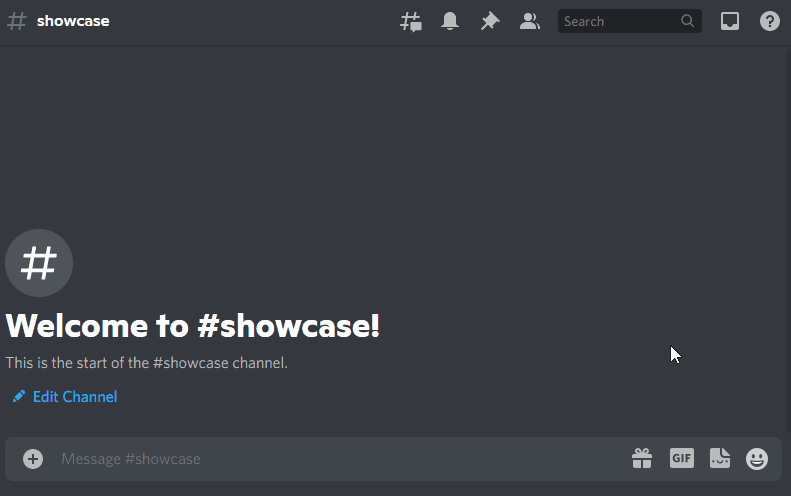Open the Edit Channel link
Screen dimensions: 791x496
coord(75,397)
